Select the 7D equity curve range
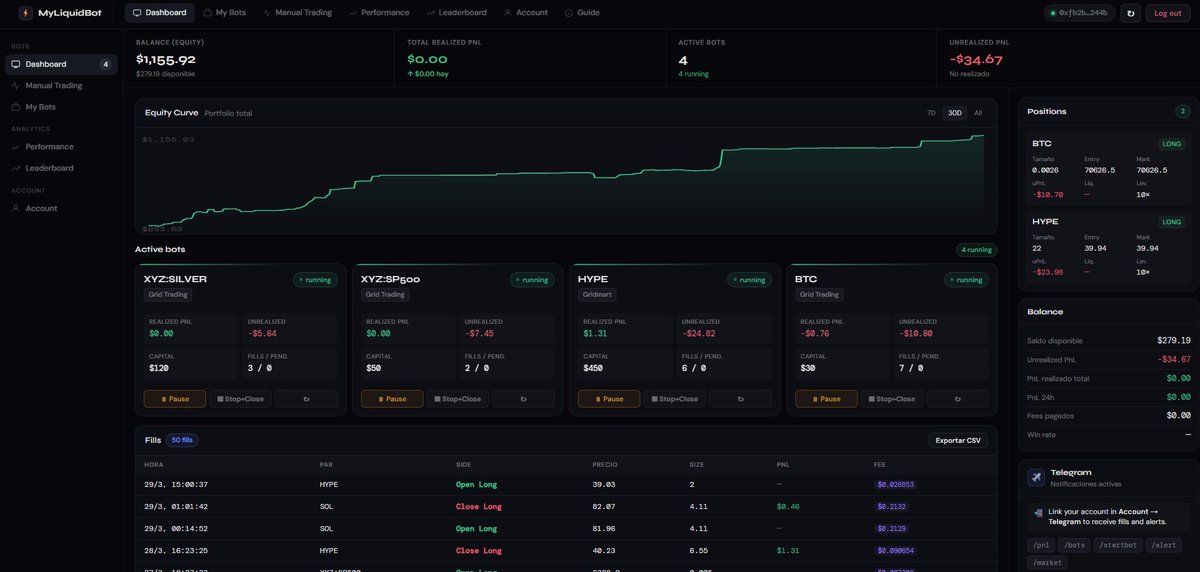1200x572 pixels. click(x=931, y=113)
